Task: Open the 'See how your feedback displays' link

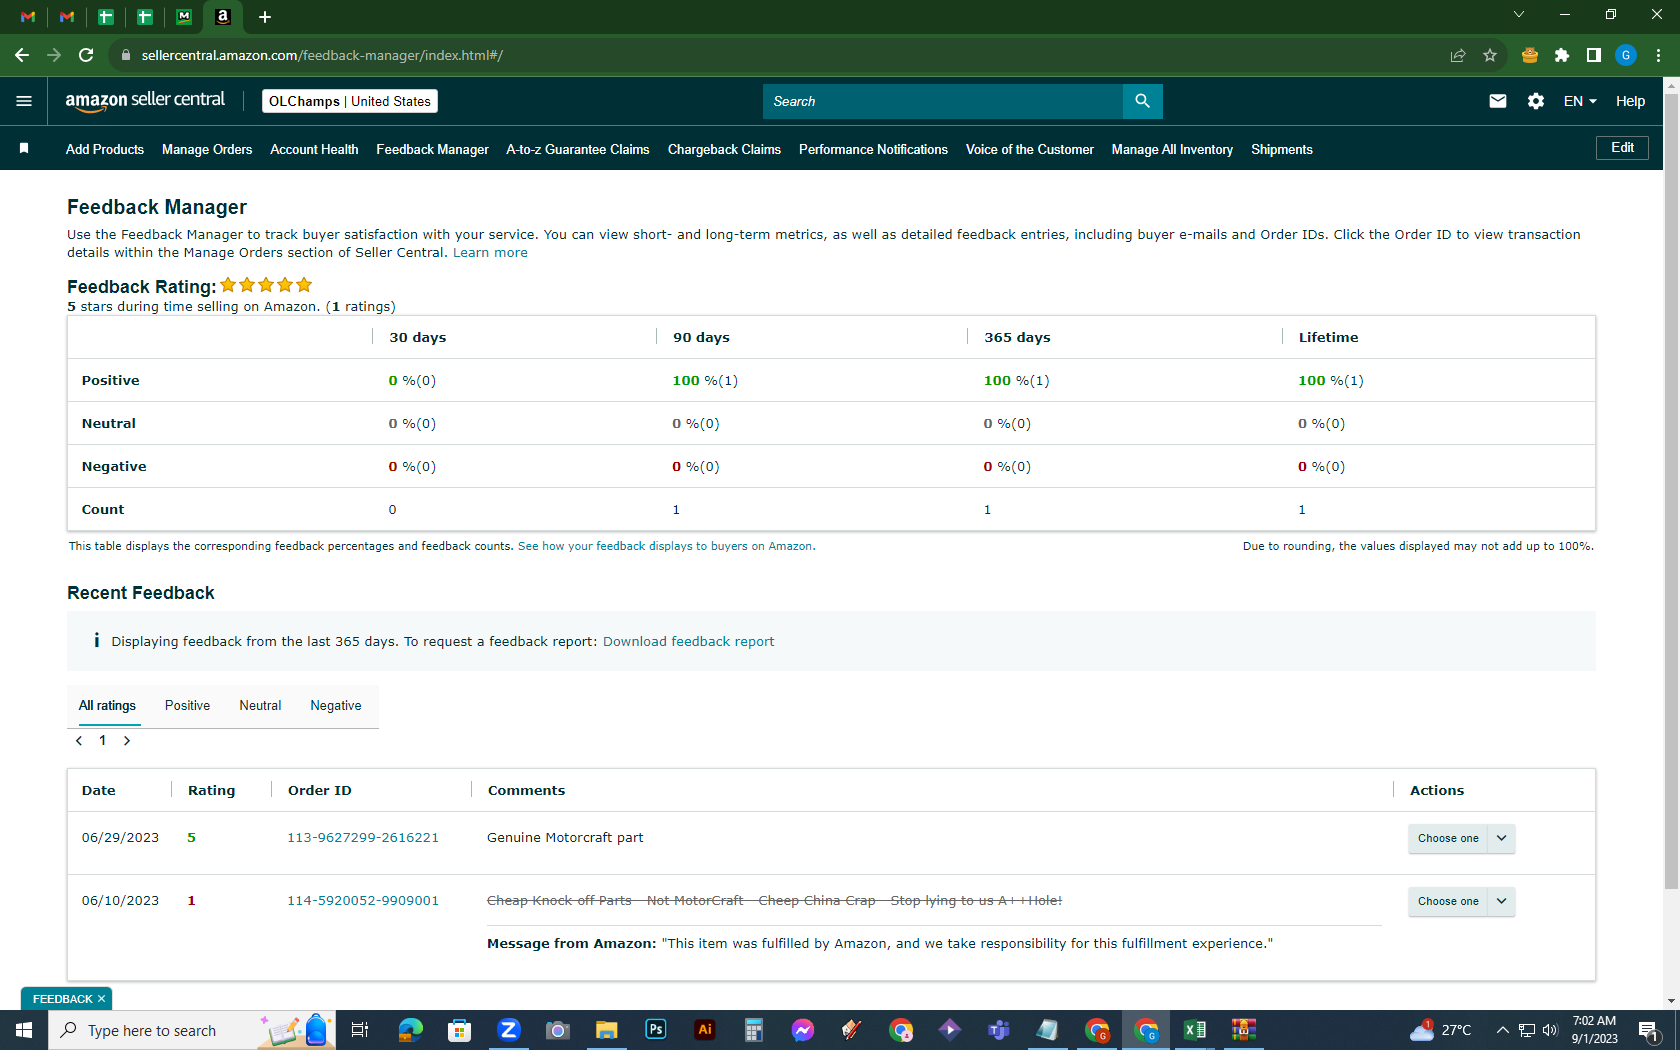Action: pyautogui.click(x=666, y=546)
